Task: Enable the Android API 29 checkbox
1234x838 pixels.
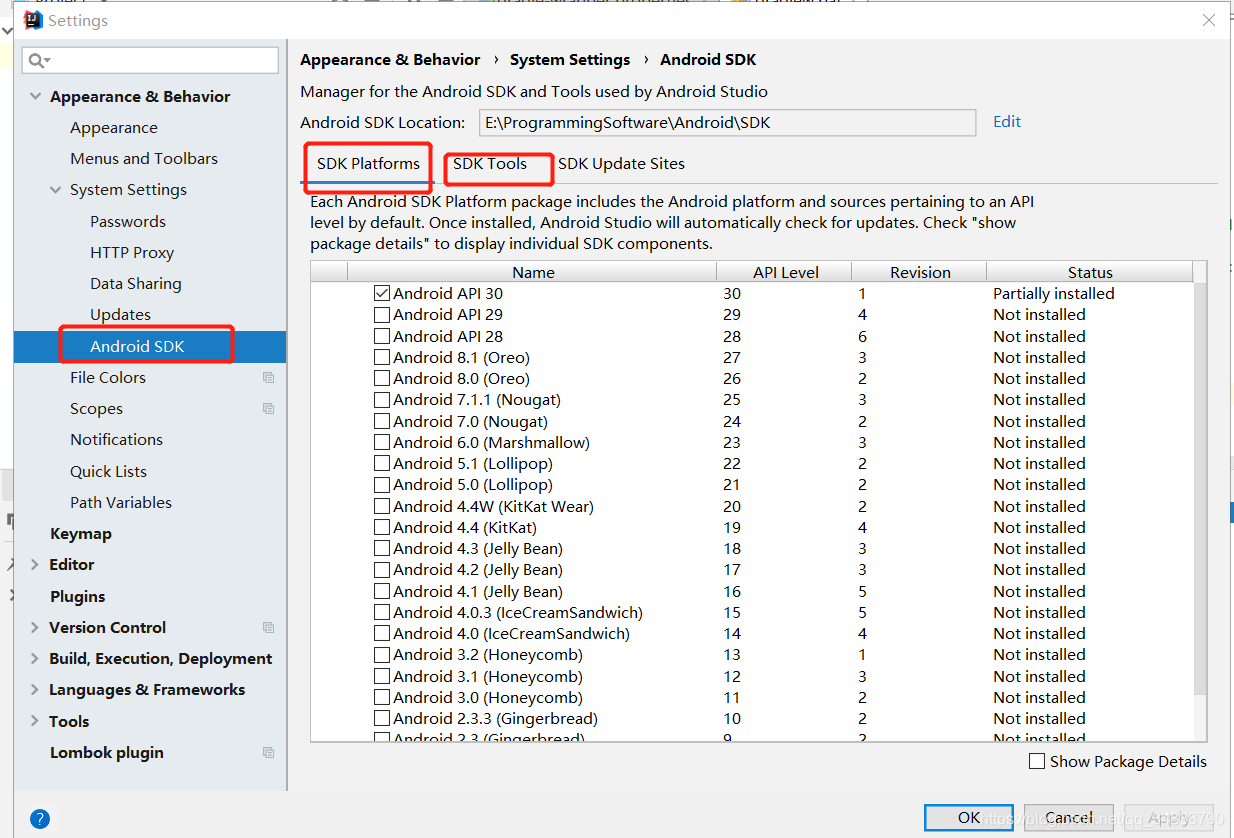Action: tap(381, 315)
